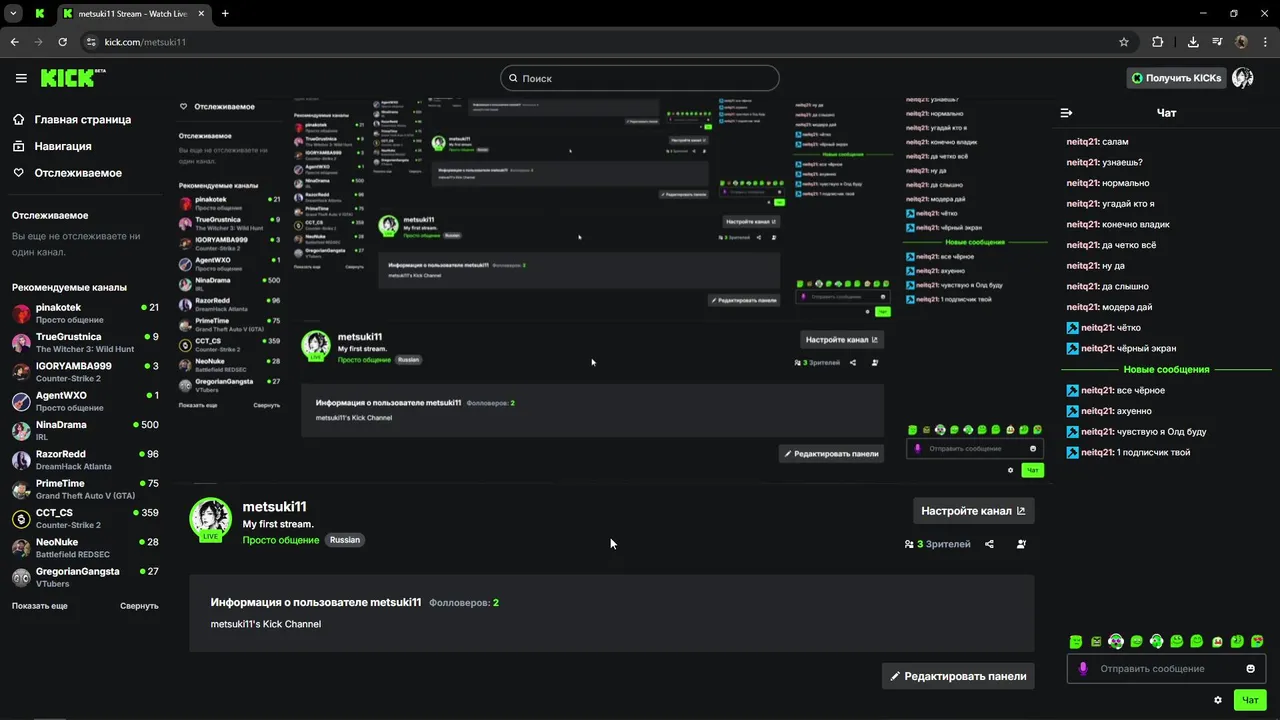Open Chrome downloads icon
Image resolution: width=1280 pixels, height=720 pixels.
(1193, 42)
